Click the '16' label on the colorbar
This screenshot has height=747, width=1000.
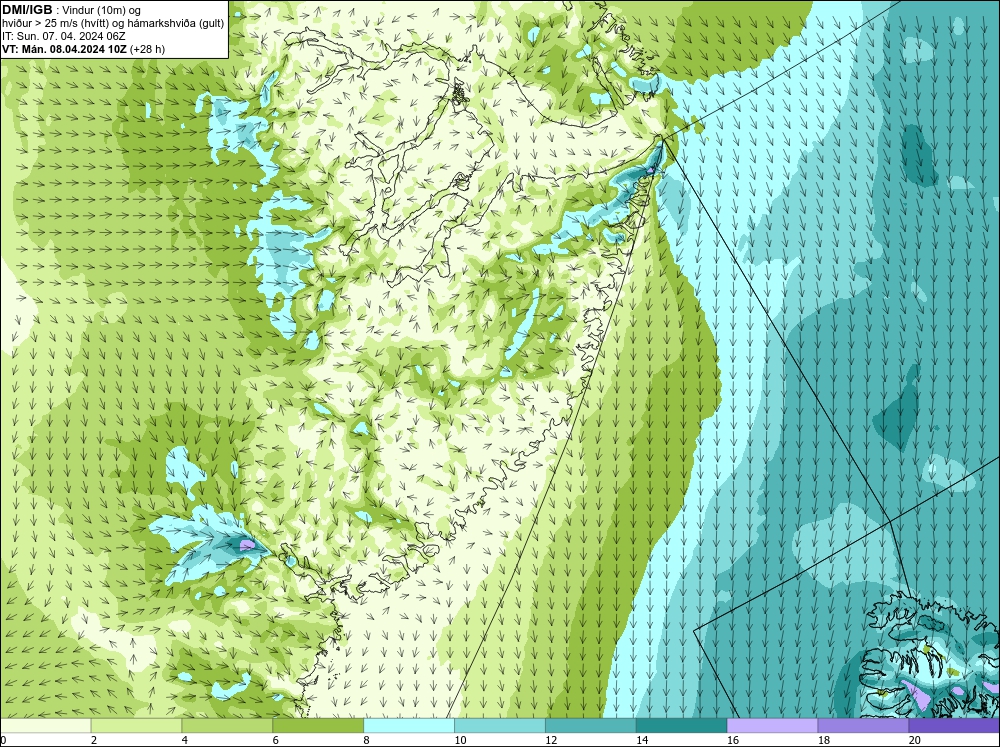[733, 740]
